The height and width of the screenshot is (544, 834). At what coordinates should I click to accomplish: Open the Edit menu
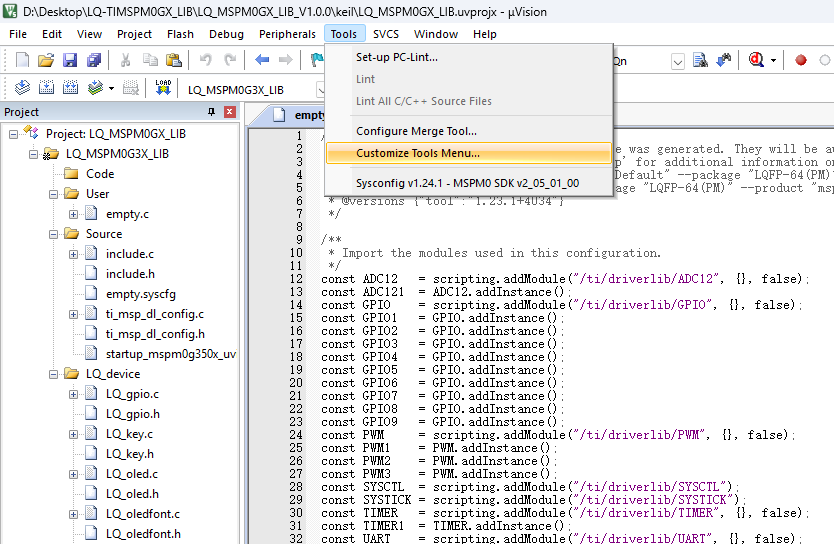coord(52,34)
